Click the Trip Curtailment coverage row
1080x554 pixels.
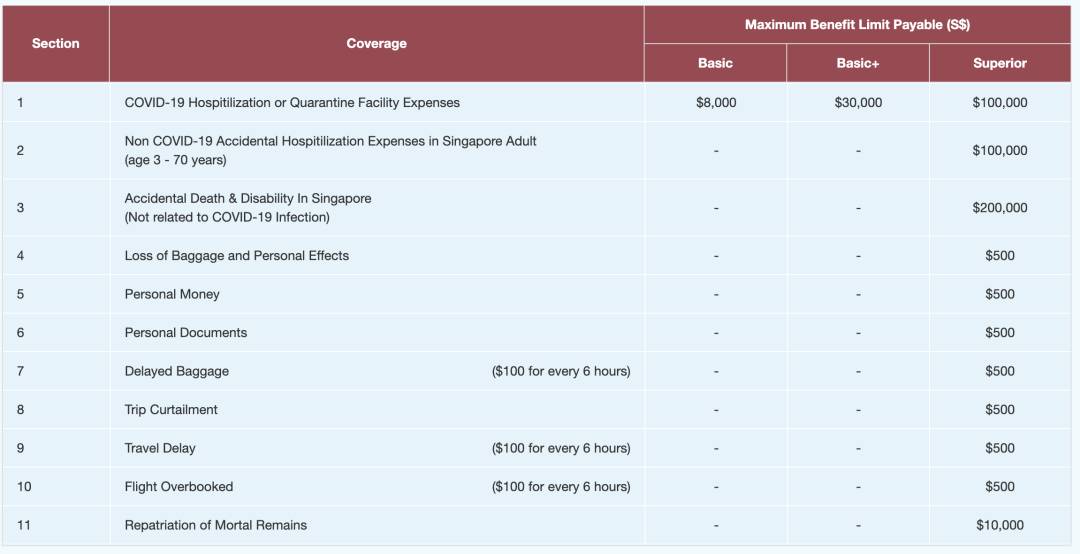(171, 409)
